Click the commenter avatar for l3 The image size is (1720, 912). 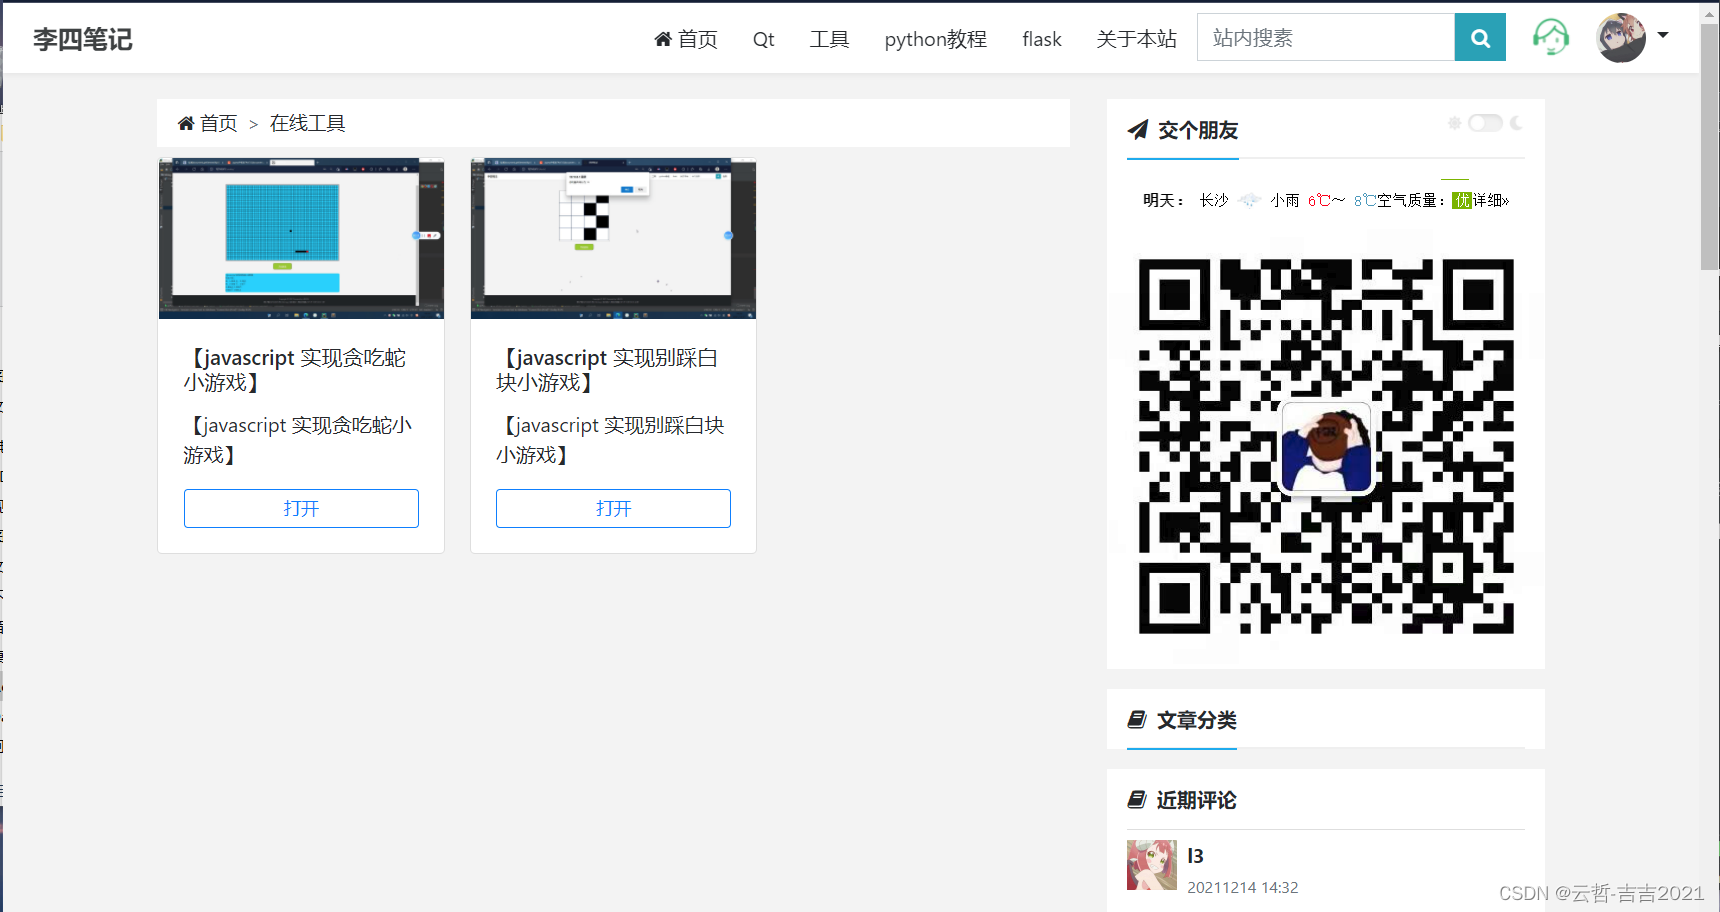coord(1152,865)
